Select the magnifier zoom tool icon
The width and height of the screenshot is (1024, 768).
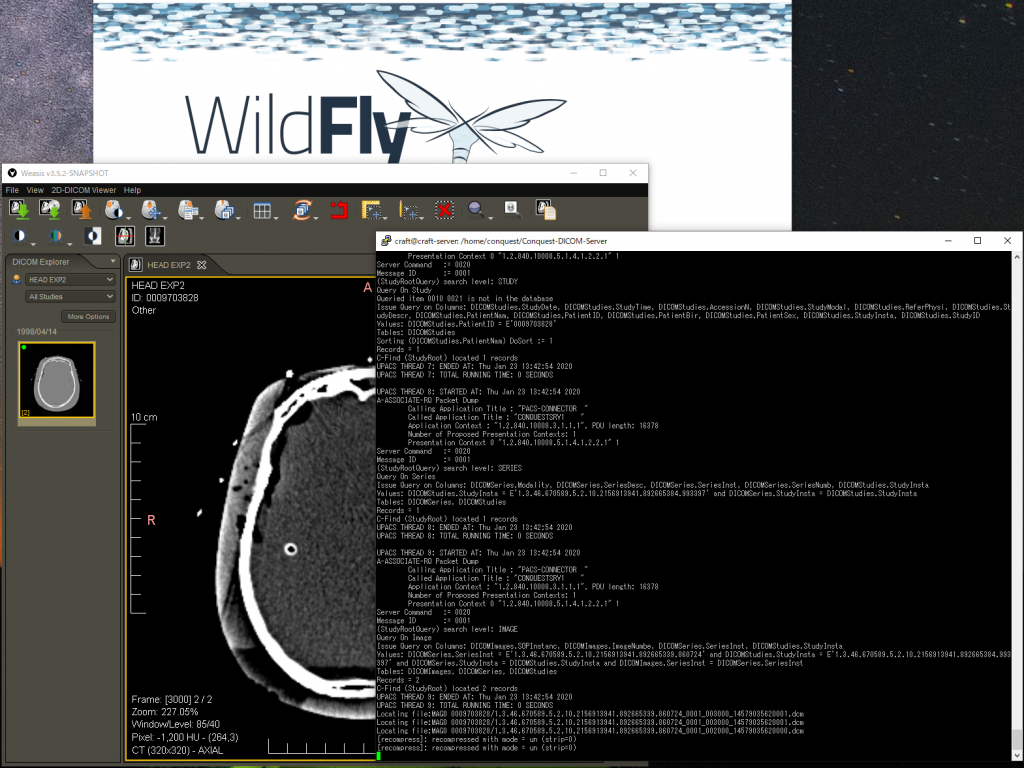476,210
